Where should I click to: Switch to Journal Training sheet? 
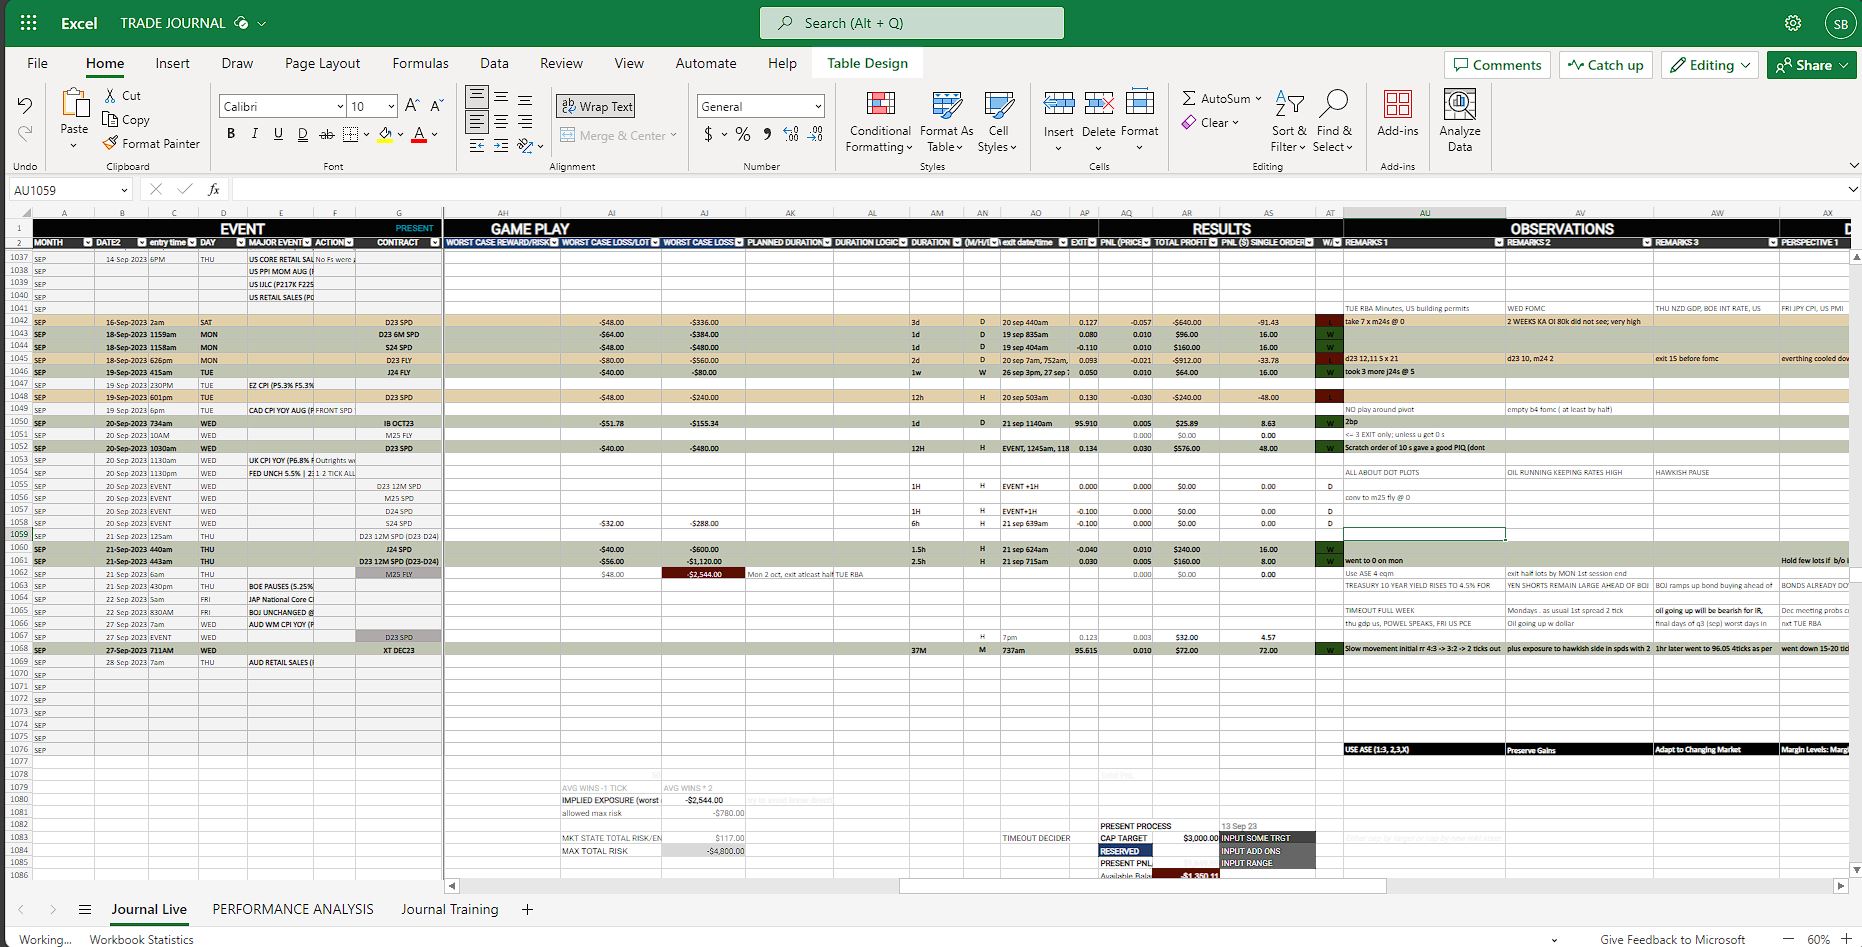449,909
